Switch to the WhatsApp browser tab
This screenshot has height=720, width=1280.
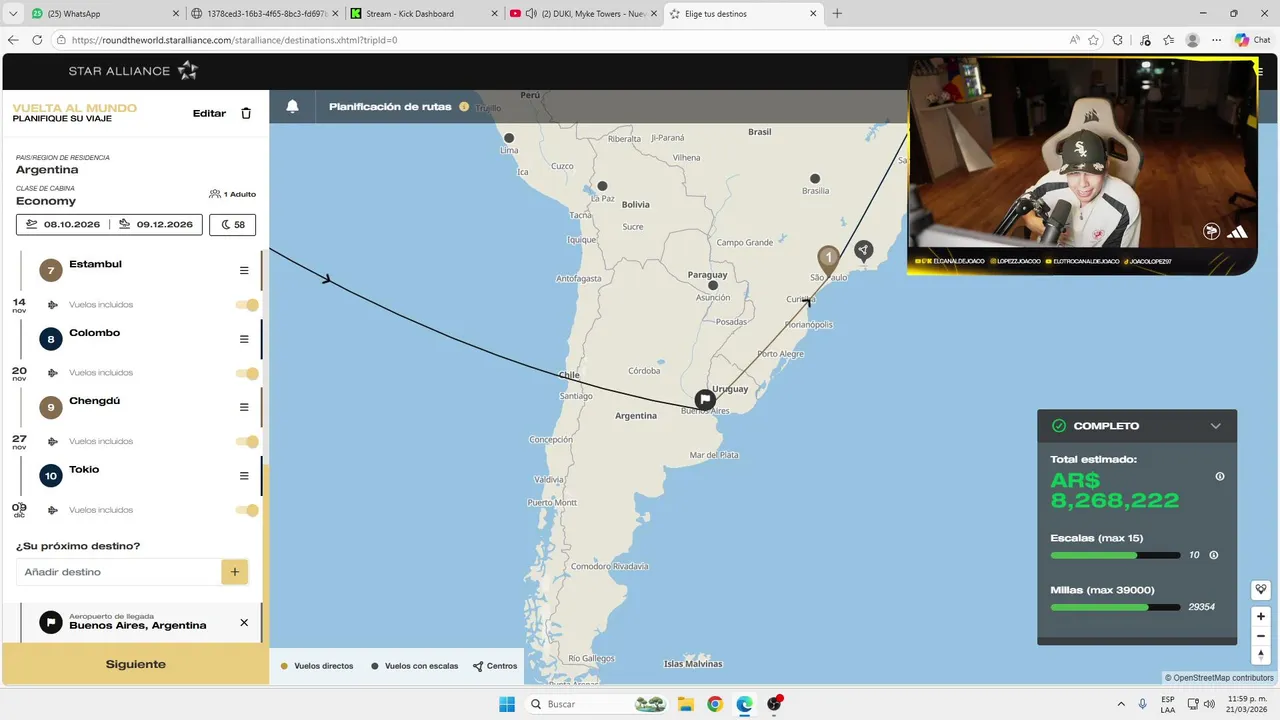click(105, 14)
